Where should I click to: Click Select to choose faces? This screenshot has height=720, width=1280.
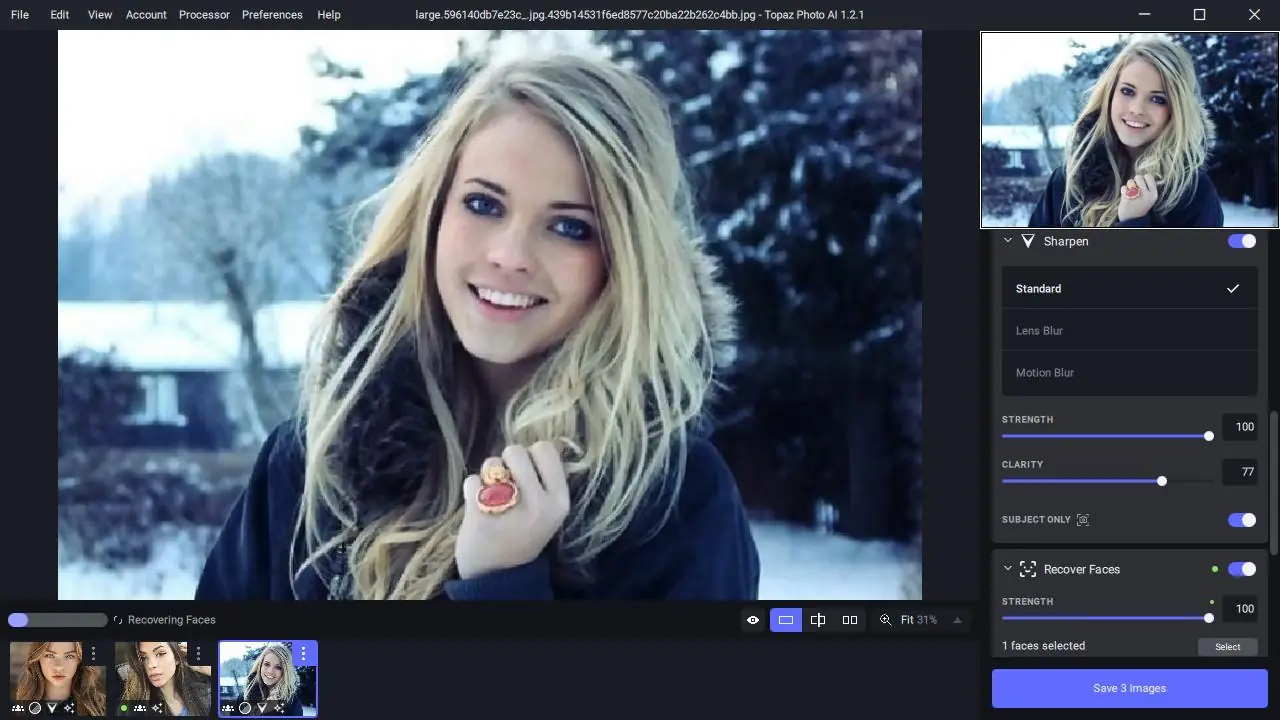click(1227, 647)
